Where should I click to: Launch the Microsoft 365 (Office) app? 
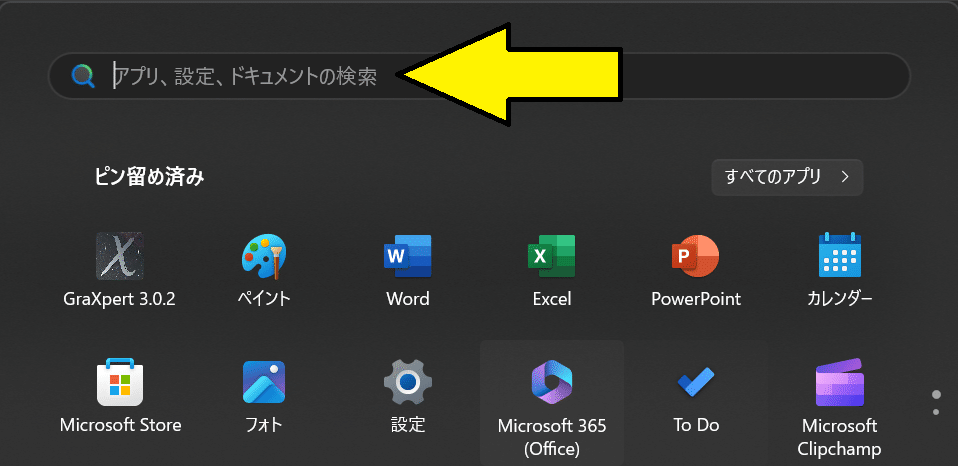pos(552,382)
